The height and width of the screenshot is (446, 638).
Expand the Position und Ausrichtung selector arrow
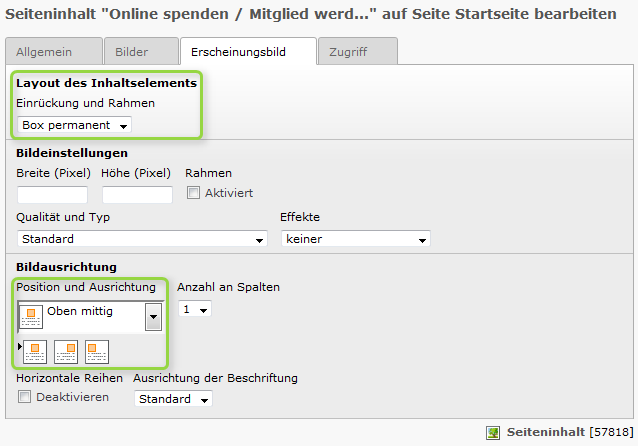(x=153, y=317)
